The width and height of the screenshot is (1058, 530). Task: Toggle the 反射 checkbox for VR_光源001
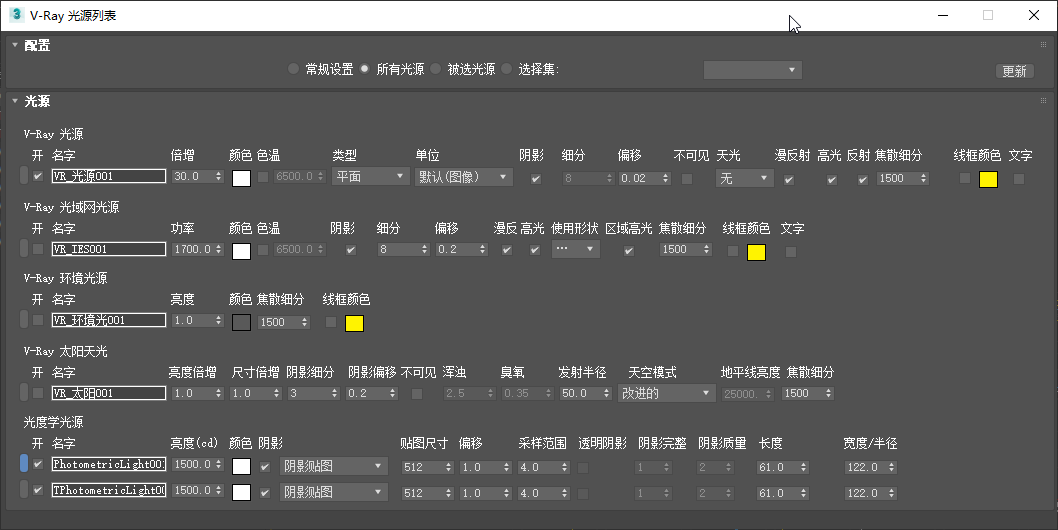(x=862, y=180)
